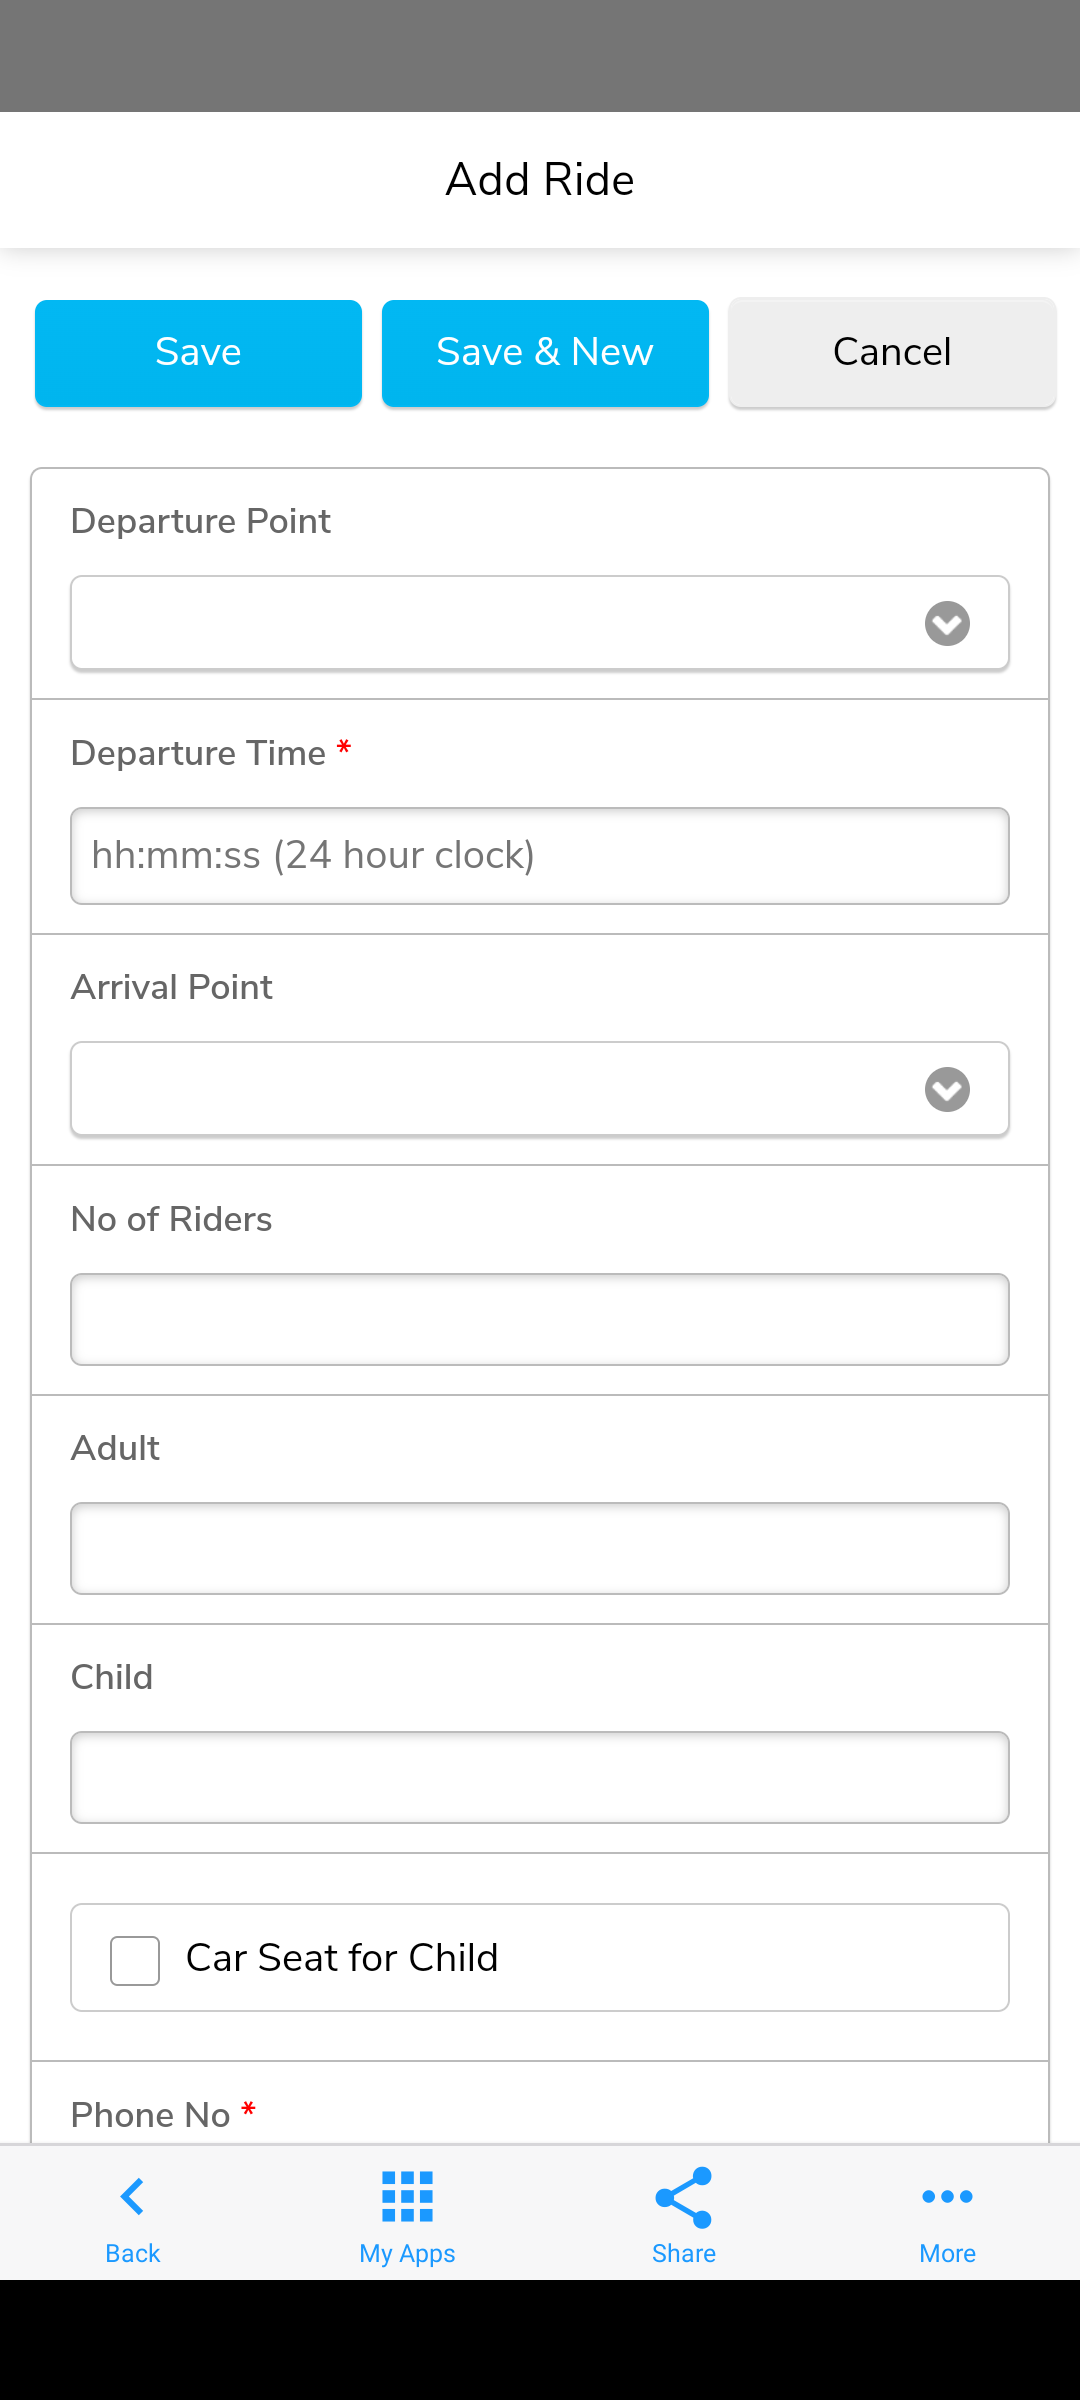Viewport: 1080px width, 2400px height.
Task: Enable Car Seat for Child checkbox
Action: (x=135, y=1960)
